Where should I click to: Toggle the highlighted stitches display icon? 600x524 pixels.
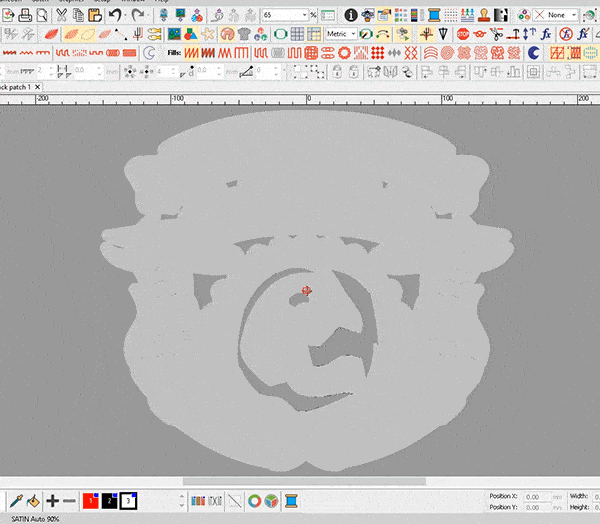72,34
